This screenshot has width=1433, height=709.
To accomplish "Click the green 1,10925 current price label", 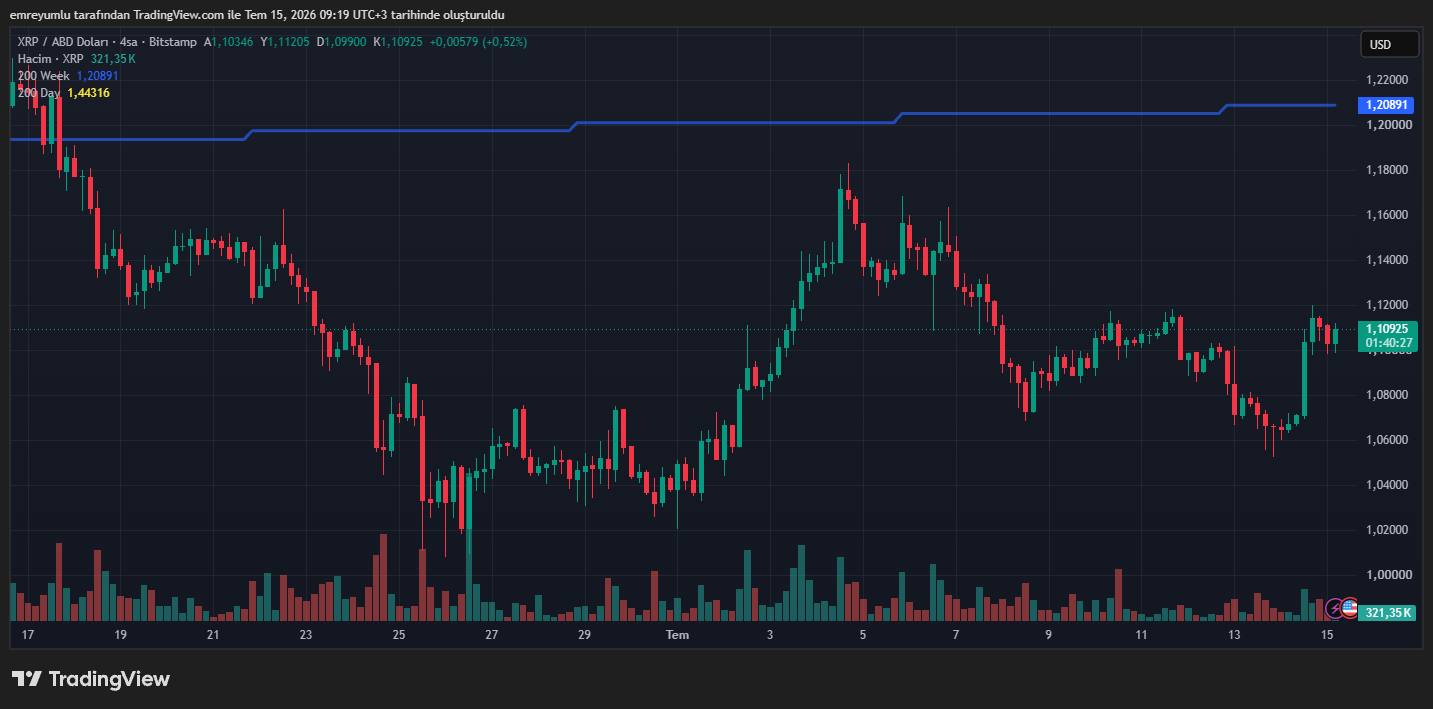I will point(1387,328).
